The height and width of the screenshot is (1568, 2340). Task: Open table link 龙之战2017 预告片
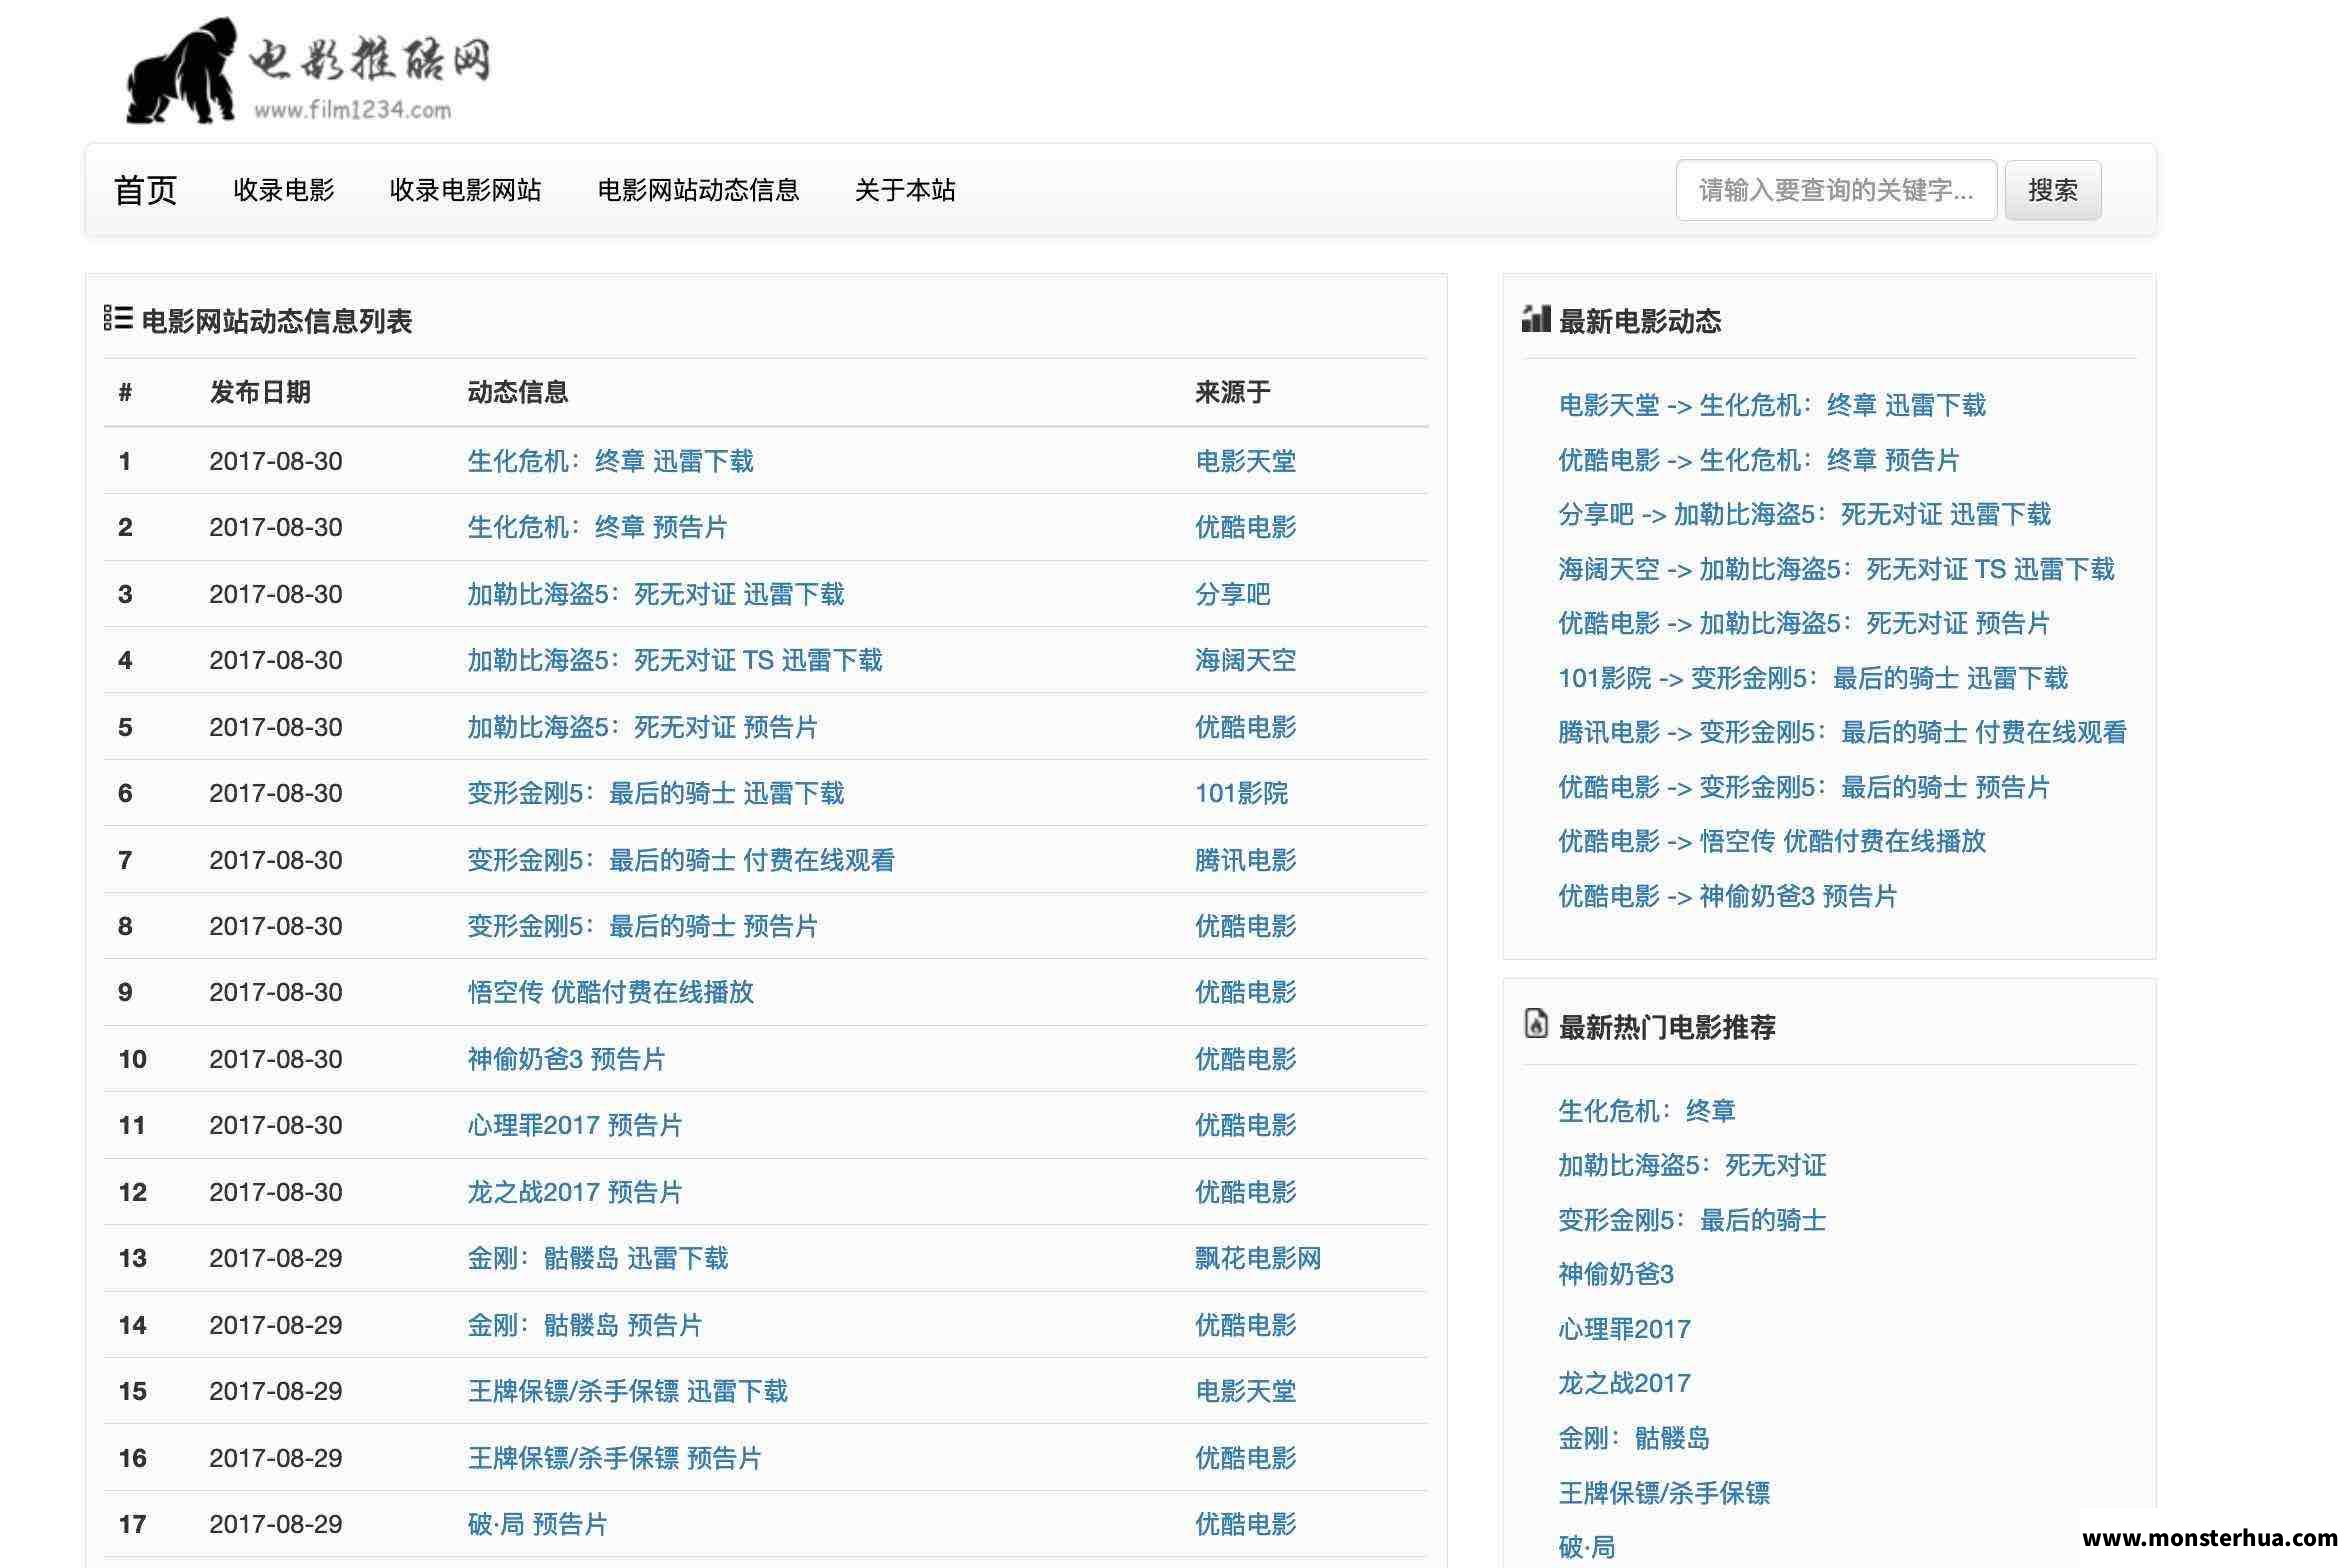(575, 1192)
